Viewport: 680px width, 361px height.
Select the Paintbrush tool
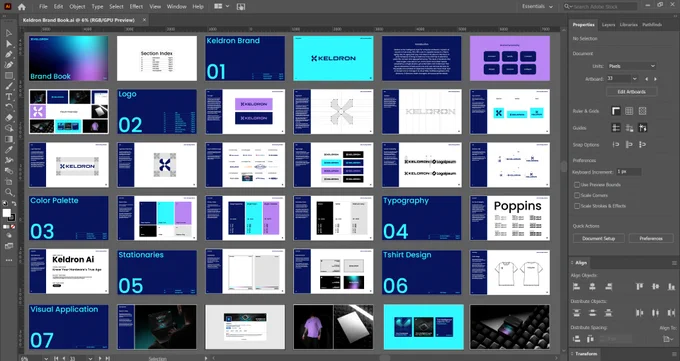point(9,86)
